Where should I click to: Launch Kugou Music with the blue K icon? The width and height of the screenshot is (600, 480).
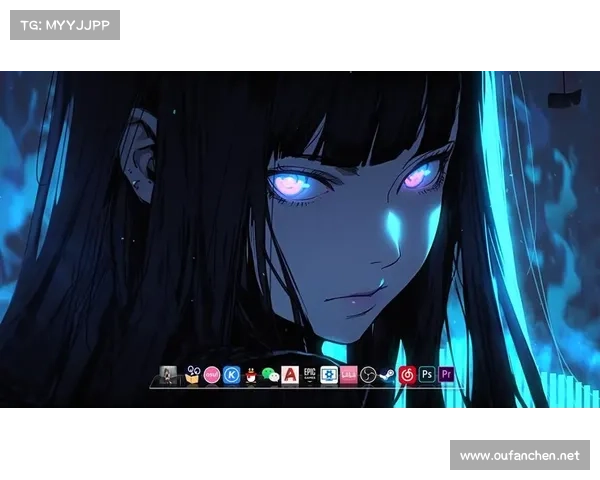pos(231,375)
